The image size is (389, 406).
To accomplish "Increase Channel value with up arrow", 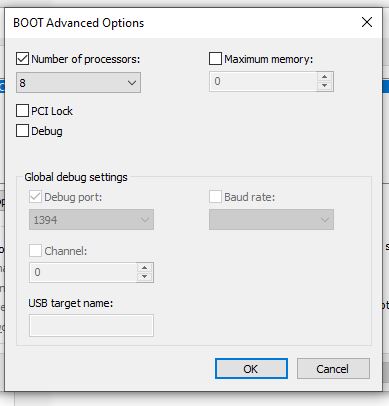I will pyautogui.click(x=144, y=268).
